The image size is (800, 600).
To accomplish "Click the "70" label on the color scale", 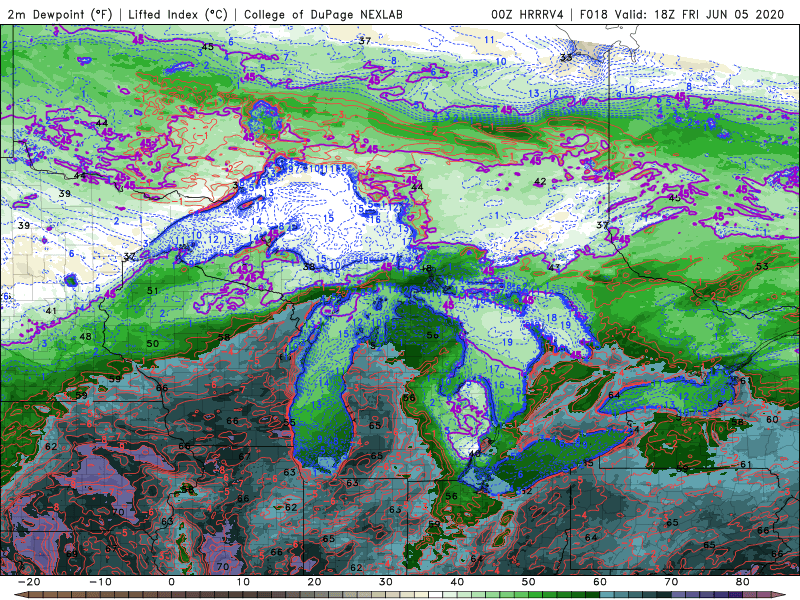I will pos(671,582).
